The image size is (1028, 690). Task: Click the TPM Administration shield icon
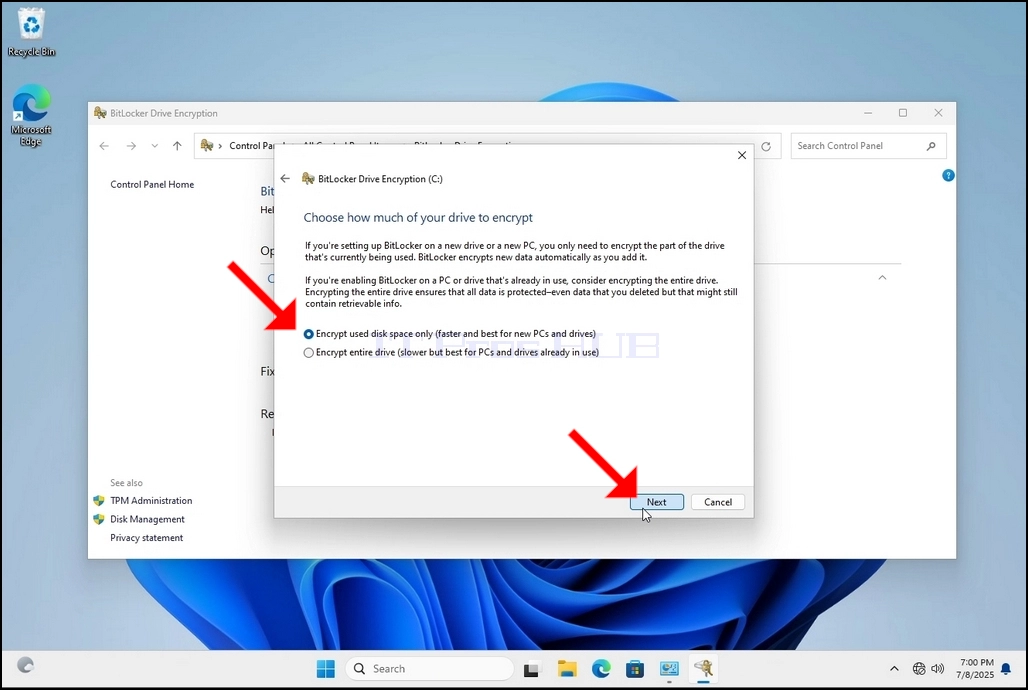pyautogui.click(x=99, y=500)
